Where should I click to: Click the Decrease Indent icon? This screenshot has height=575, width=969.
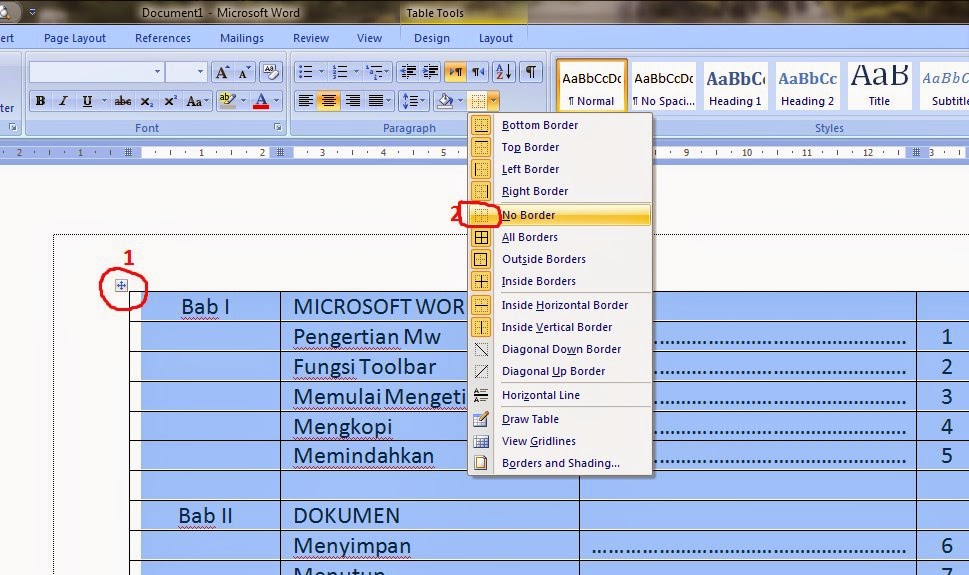(x=408, y=72)
